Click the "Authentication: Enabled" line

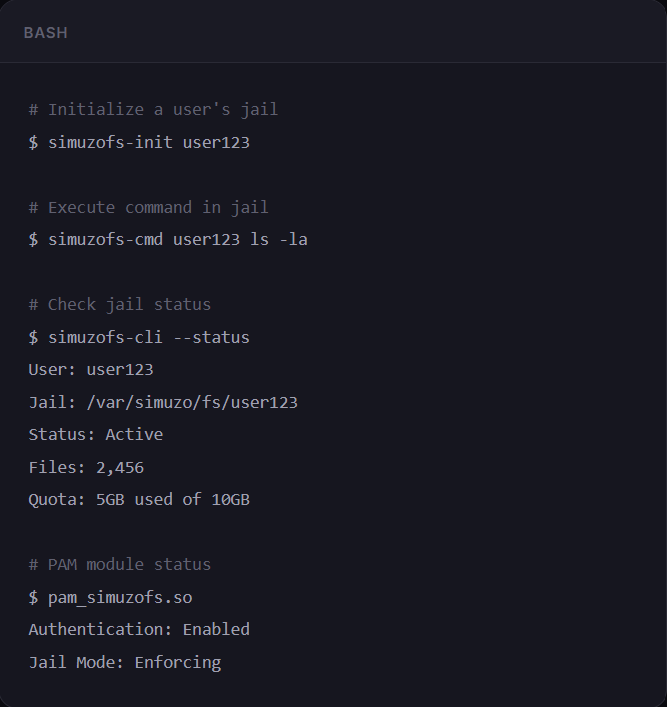139,629
